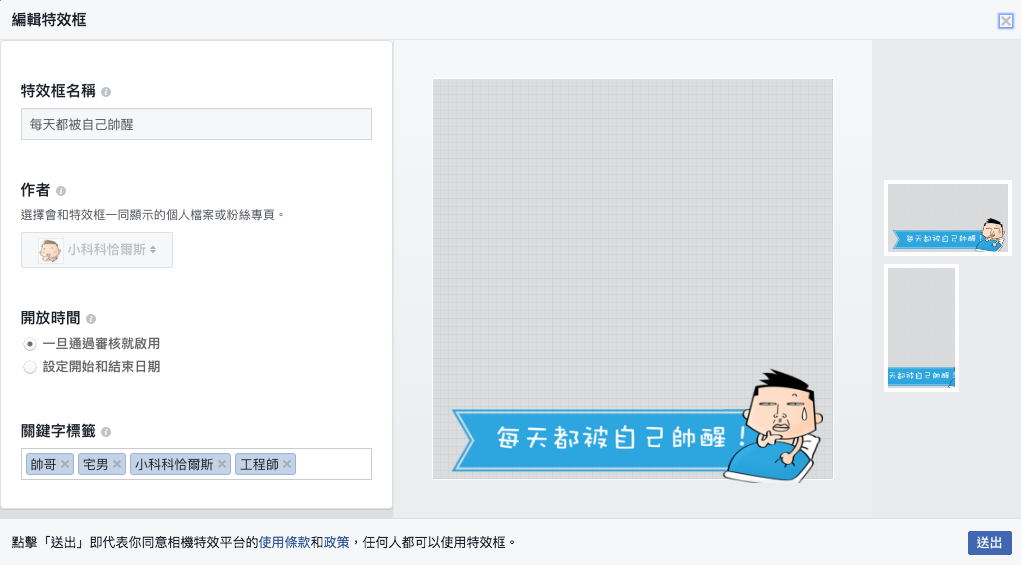Click the frame name input field

[196, 124]
